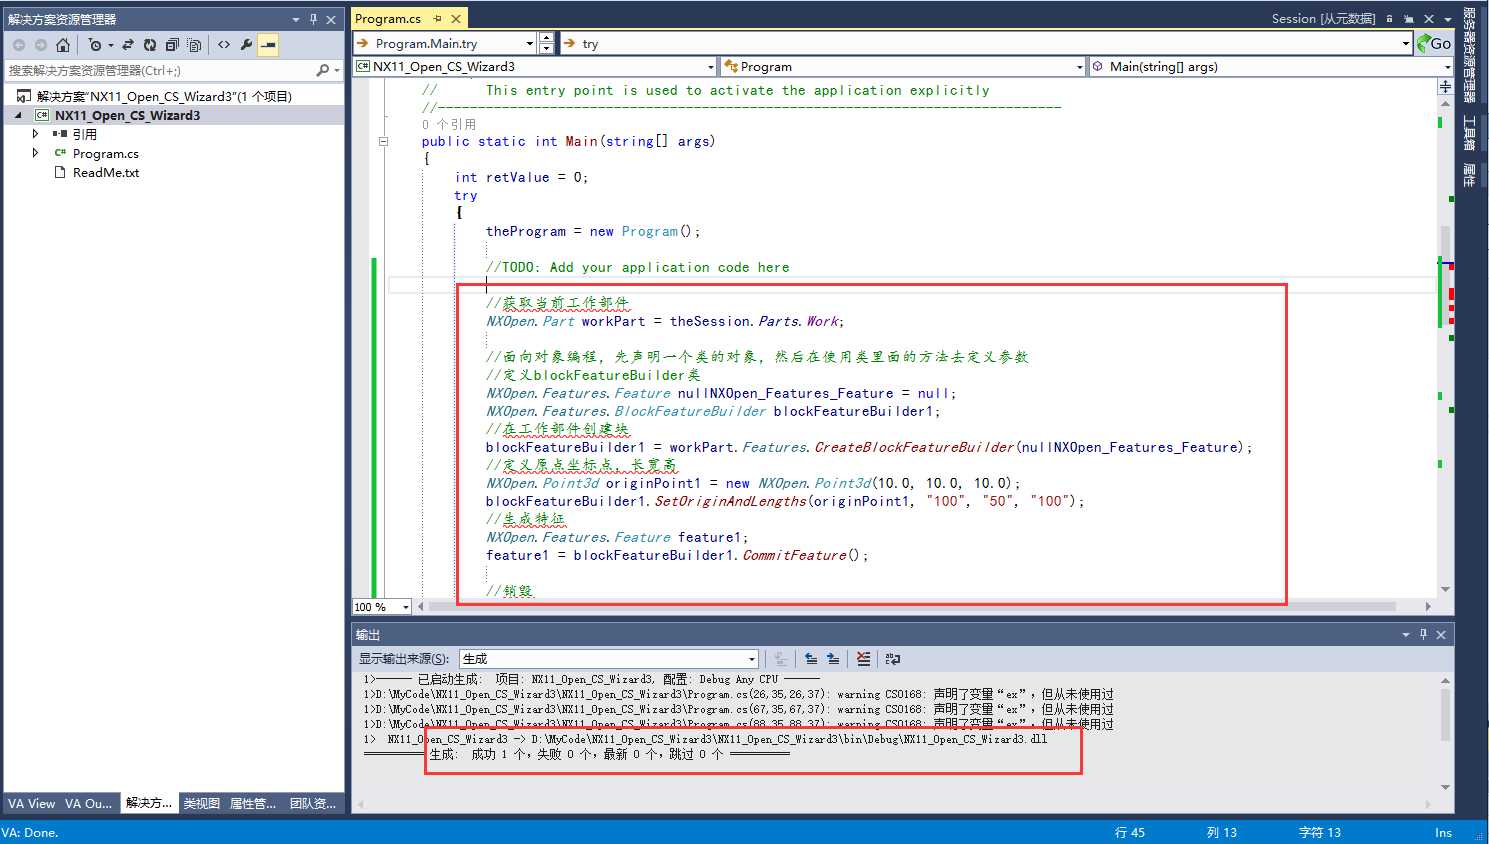Click Sync with Active Document icon
Screen dimensions: 1489x844
[x=128, y=45]
